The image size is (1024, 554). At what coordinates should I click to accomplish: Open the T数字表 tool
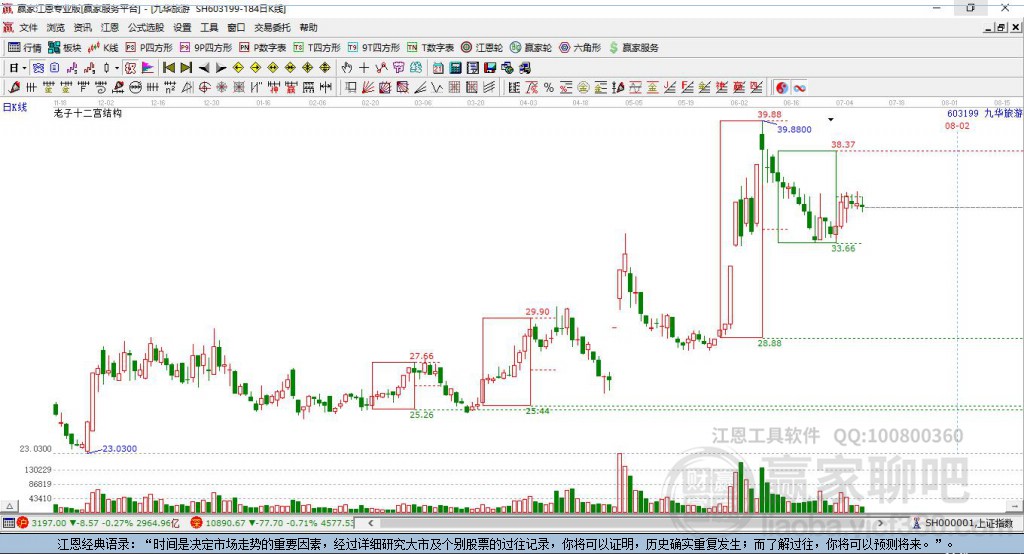tap(430, 48)
